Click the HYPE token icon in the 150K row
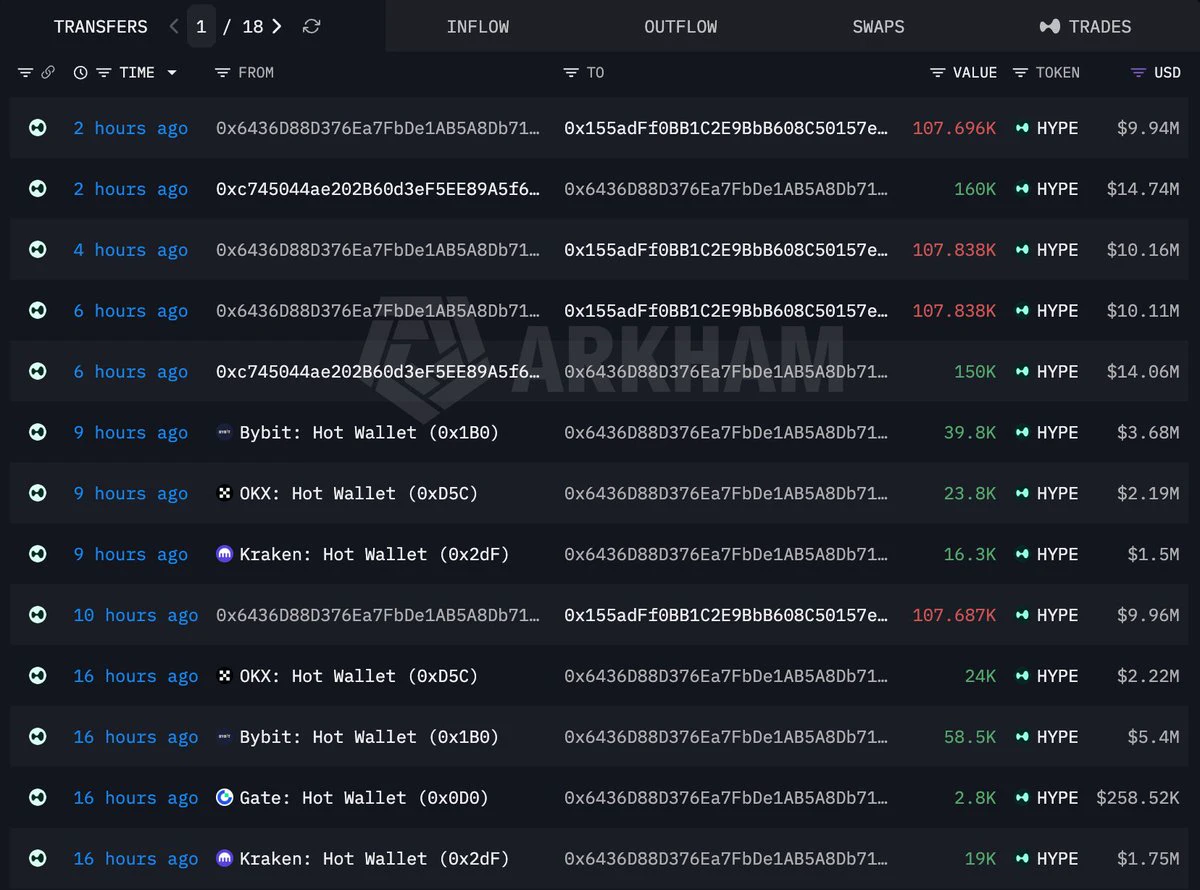The height and width of the screenshot is (890, 1200). click(1022, 372)
